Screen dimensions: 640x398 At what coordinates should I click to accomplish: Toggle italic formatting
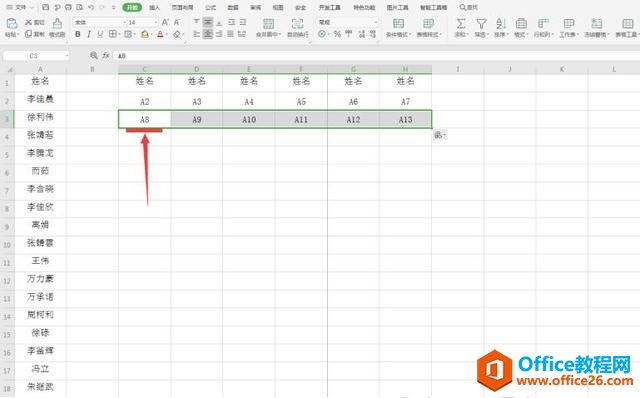(89, 34)
